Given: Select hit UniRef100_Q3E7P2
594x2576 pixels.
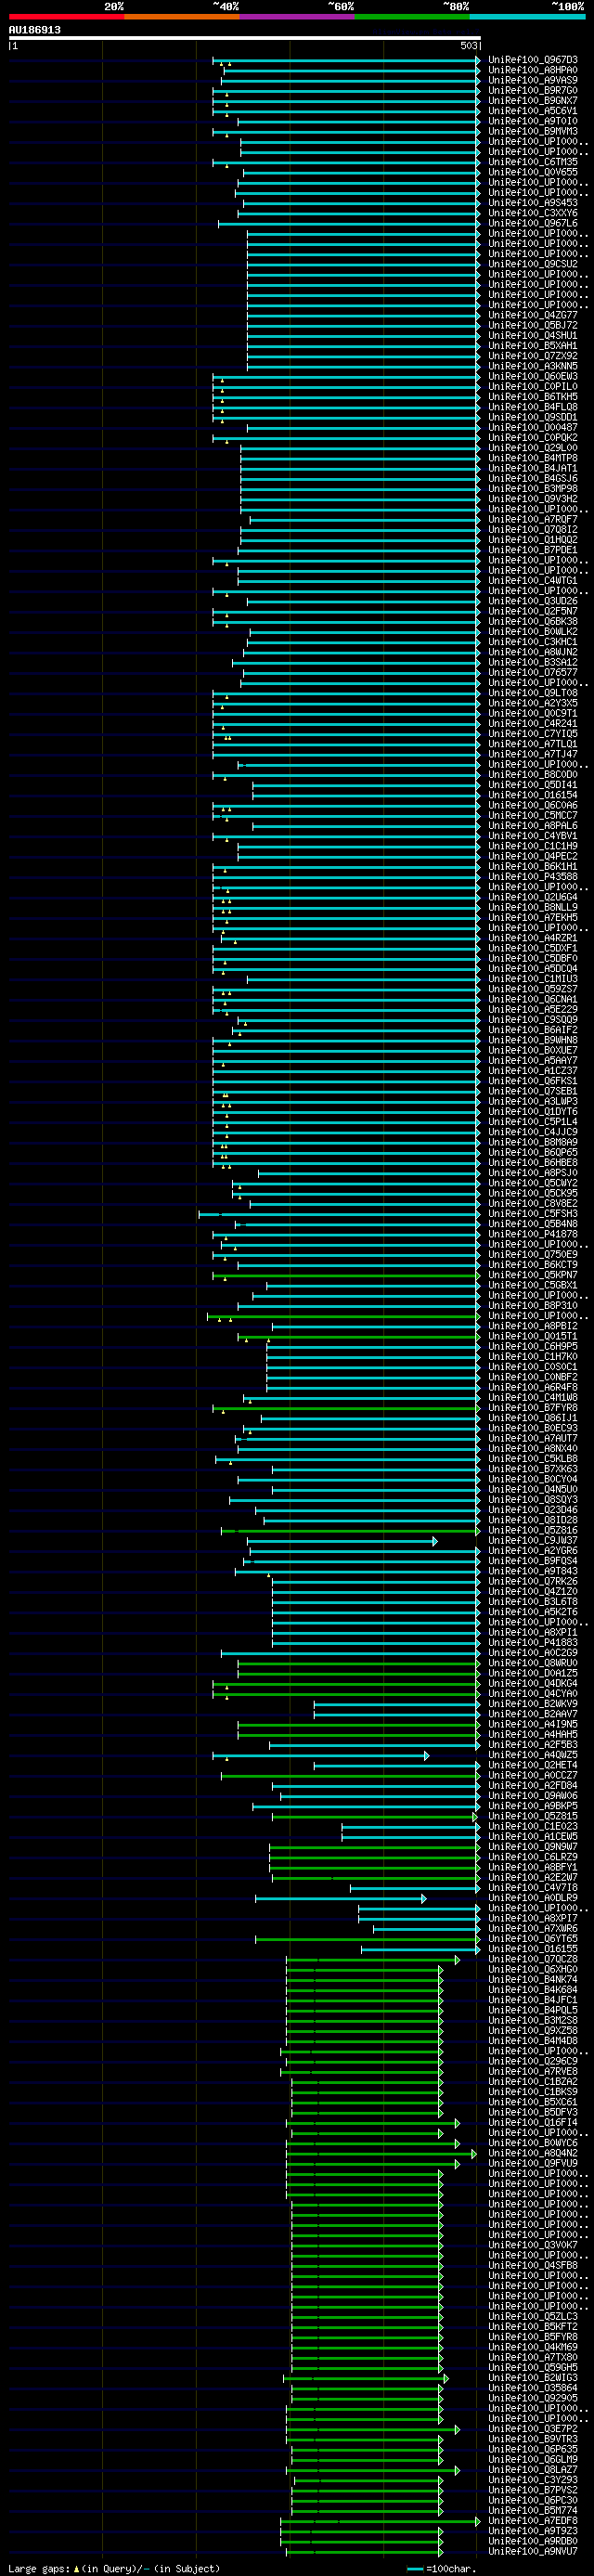Looking at the screenshot, I should [x=533, y=2429].
